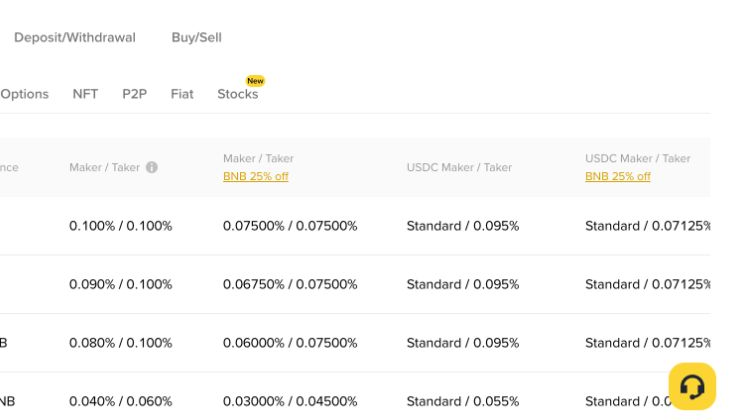Click the Standard / 0.055% cell
750x420 pixels.
pos(463,401)
